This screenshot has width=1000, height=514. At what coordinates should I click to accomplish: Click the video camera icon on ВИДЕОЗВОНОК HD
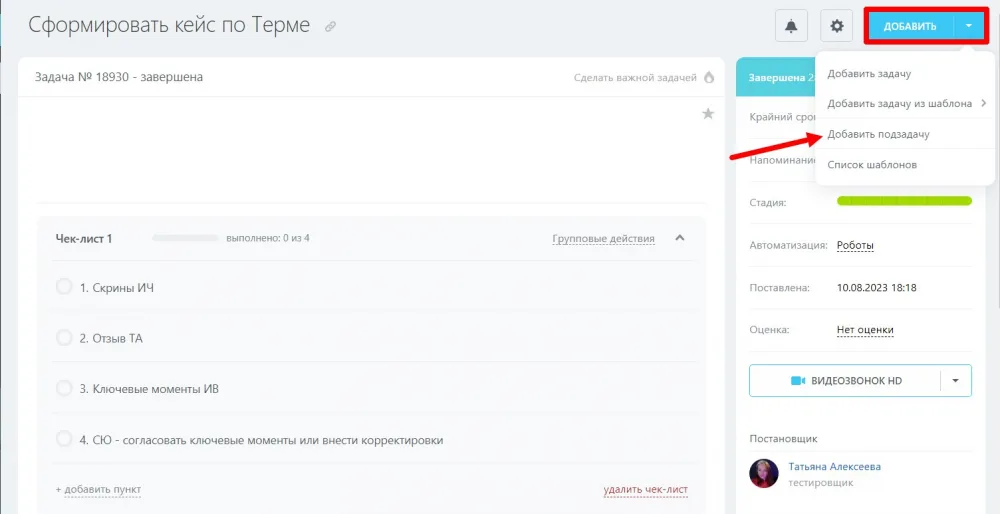[798, 381]
